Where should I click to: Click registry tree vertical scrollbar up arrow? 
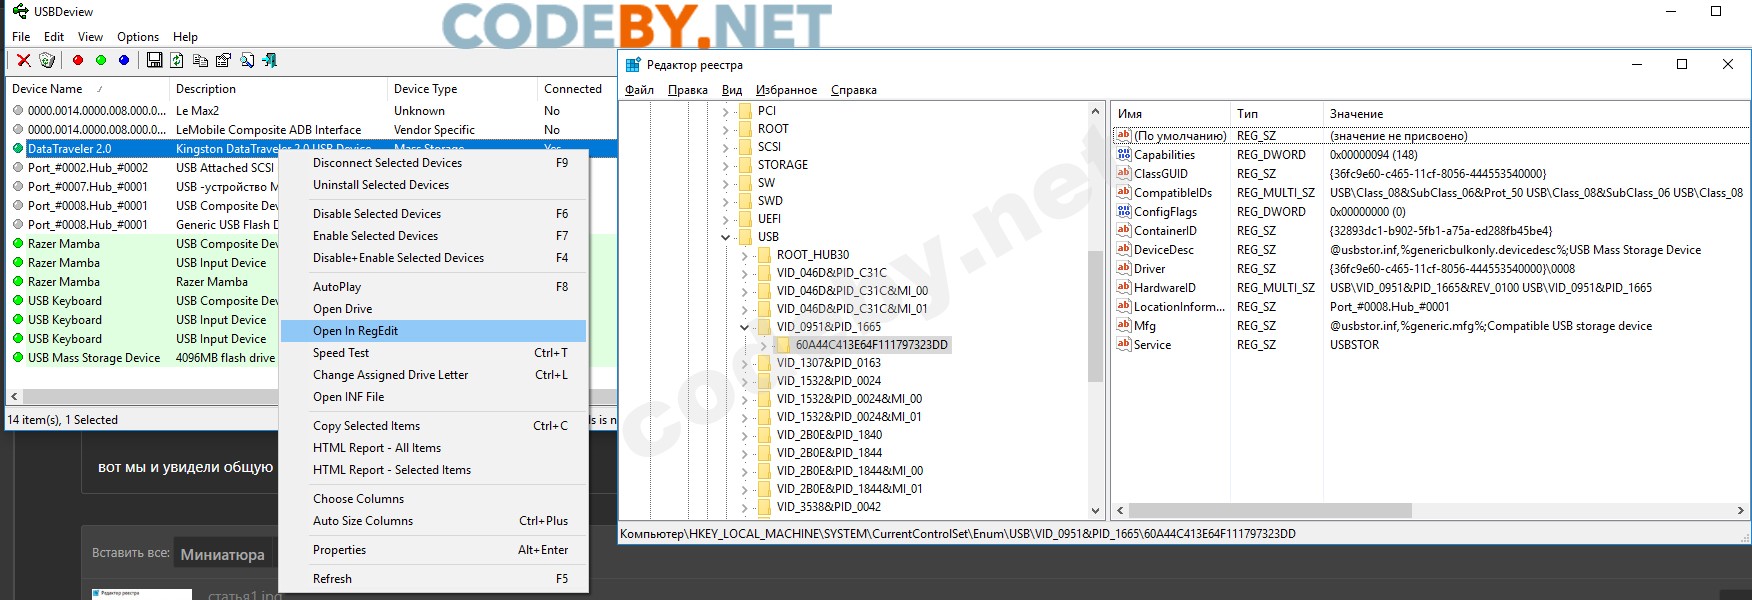(1095, 111)
